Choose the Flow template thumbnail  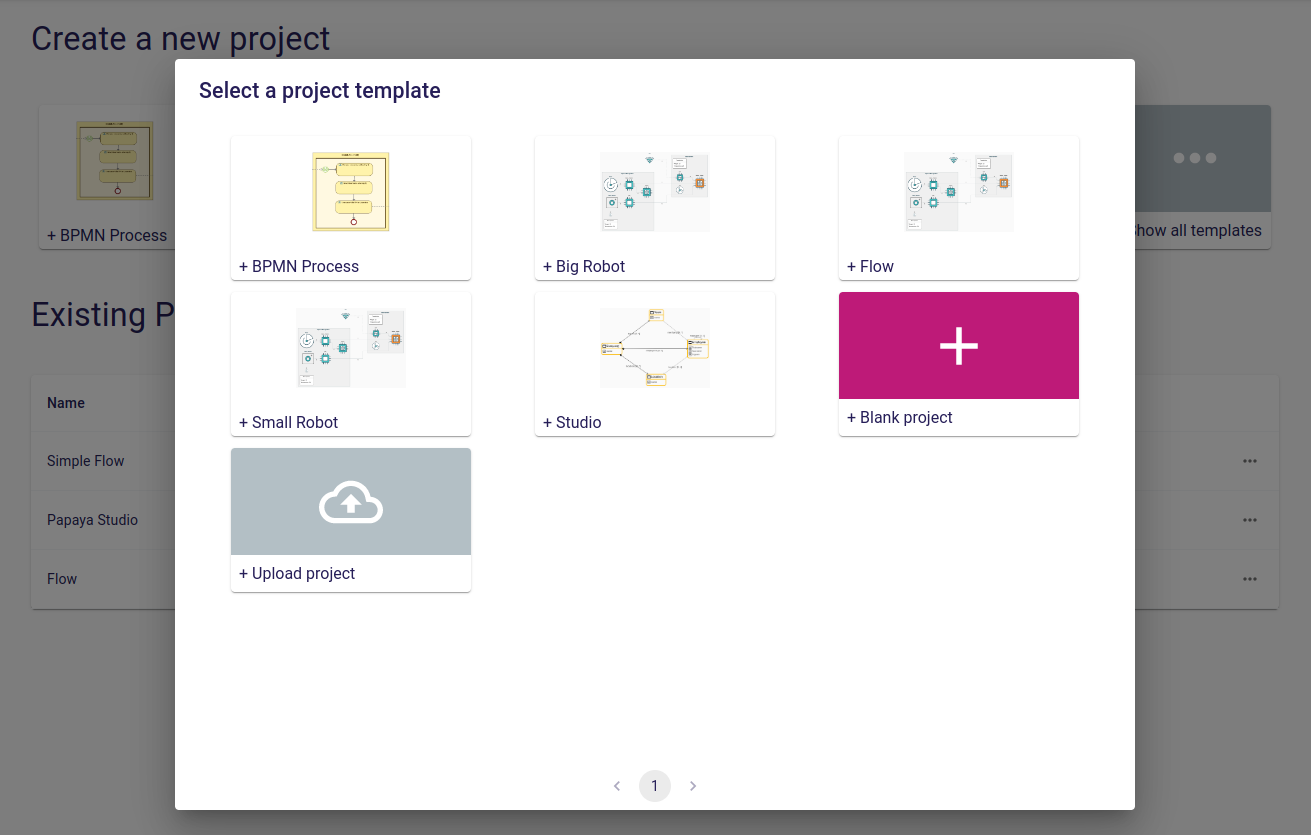[x=959, y=191]
